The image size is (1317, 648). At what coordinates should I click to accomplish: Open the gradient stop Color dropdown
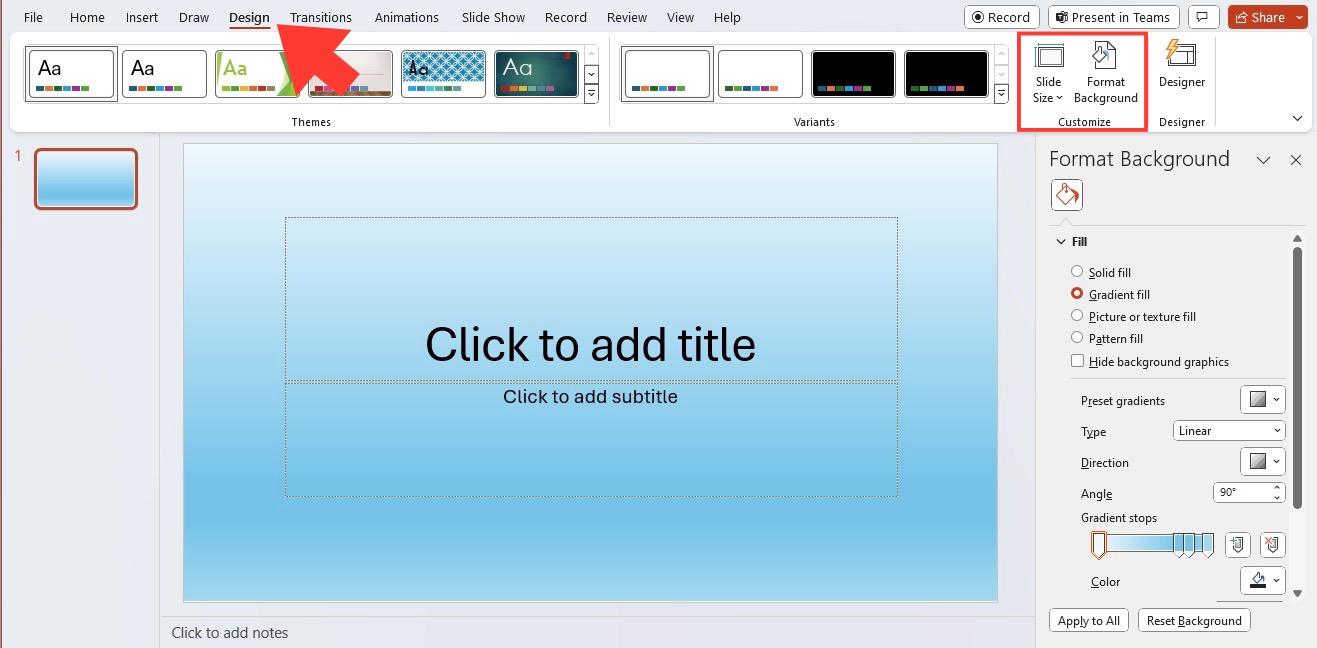pyautogui.click(x=1263, y=581)
